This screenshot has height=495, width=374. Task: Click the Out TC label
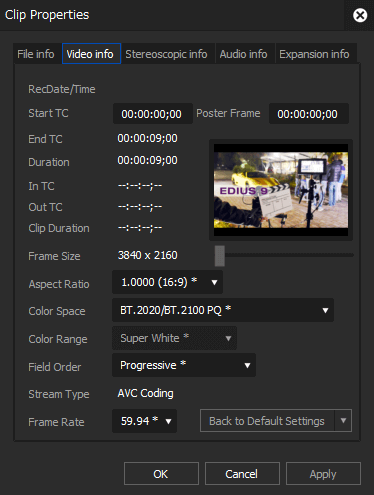click(x=45, y=207)
